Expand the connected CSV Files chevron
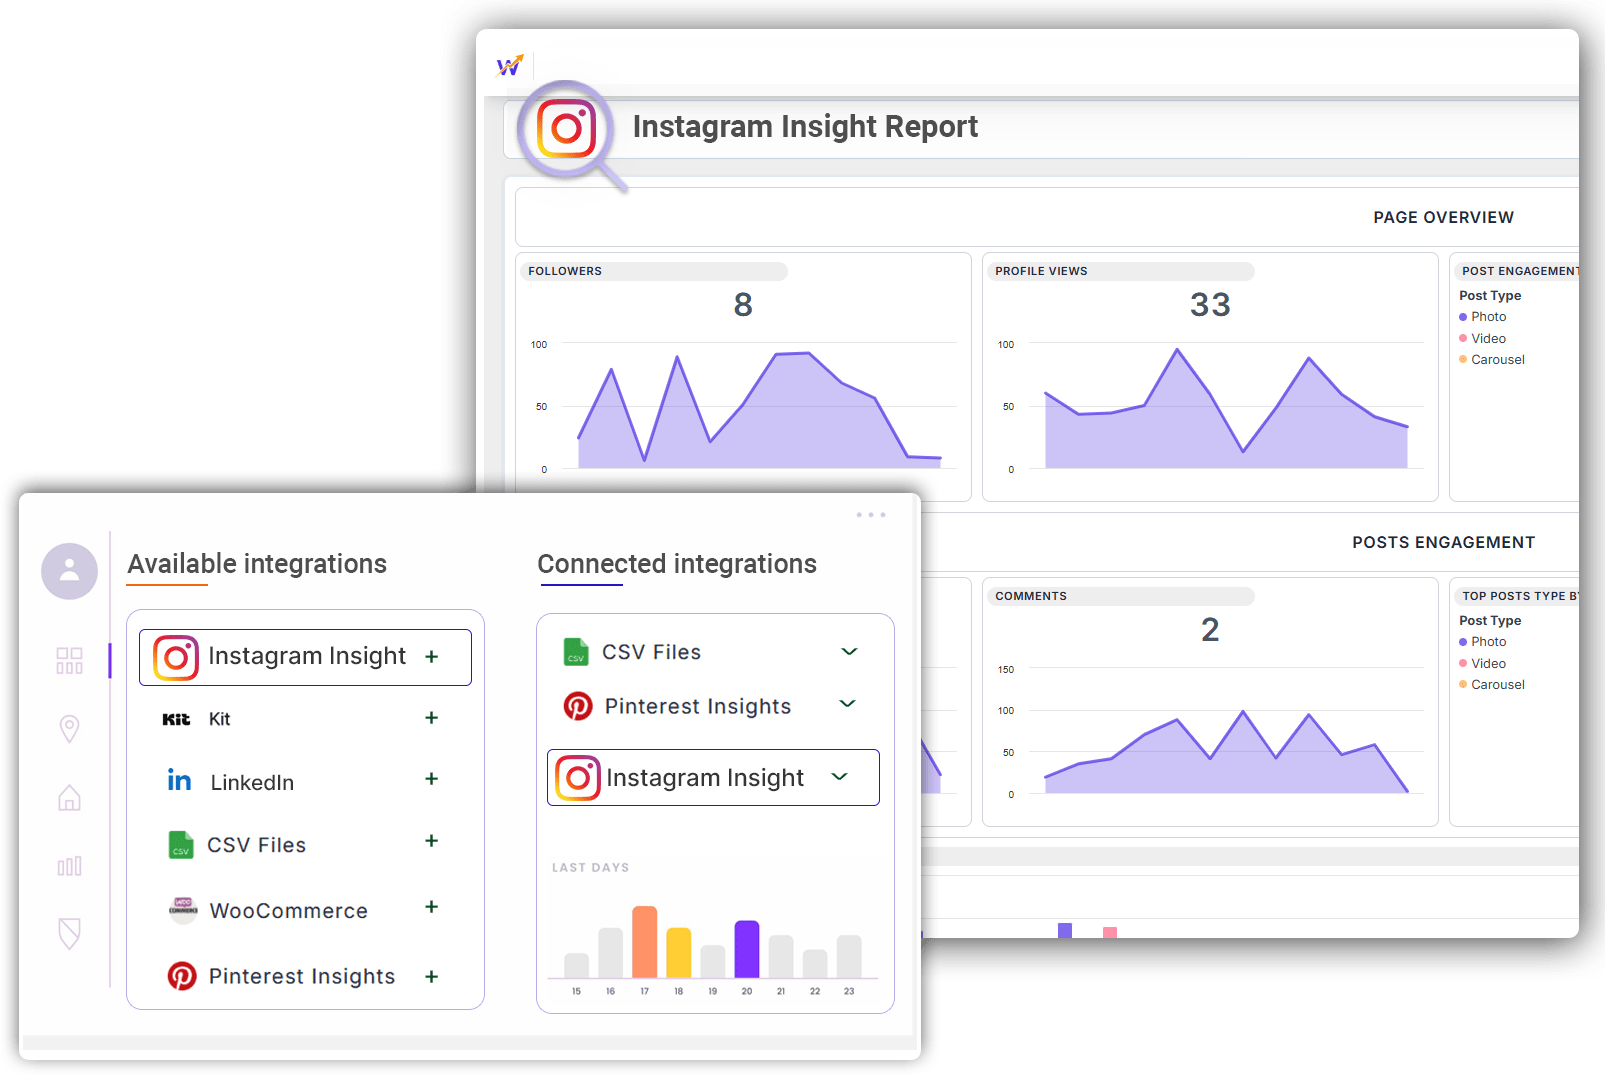This screenshot has width=1605, height=1082. point(849,652)
